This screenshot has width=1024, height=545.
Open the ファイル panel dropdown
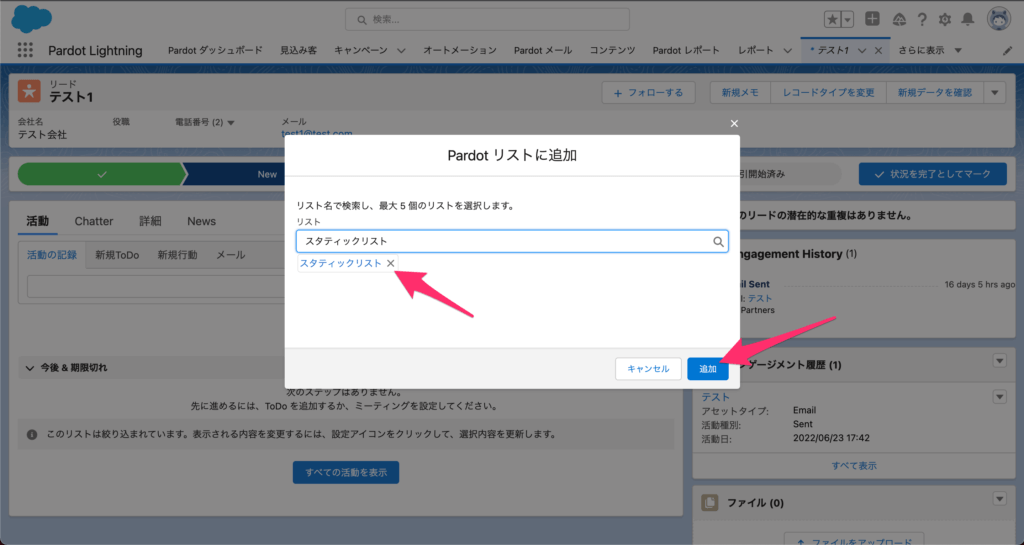(1000, 499)
